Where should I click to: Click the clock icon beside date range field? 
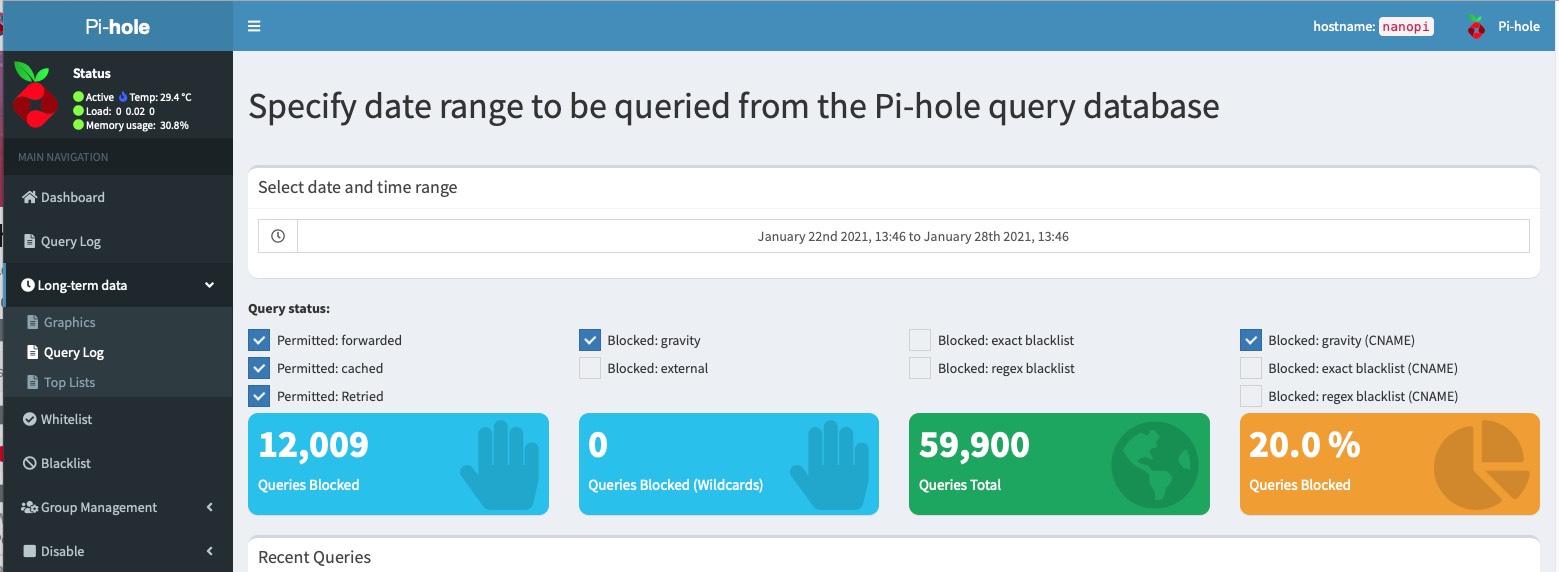tap(278, 237)
